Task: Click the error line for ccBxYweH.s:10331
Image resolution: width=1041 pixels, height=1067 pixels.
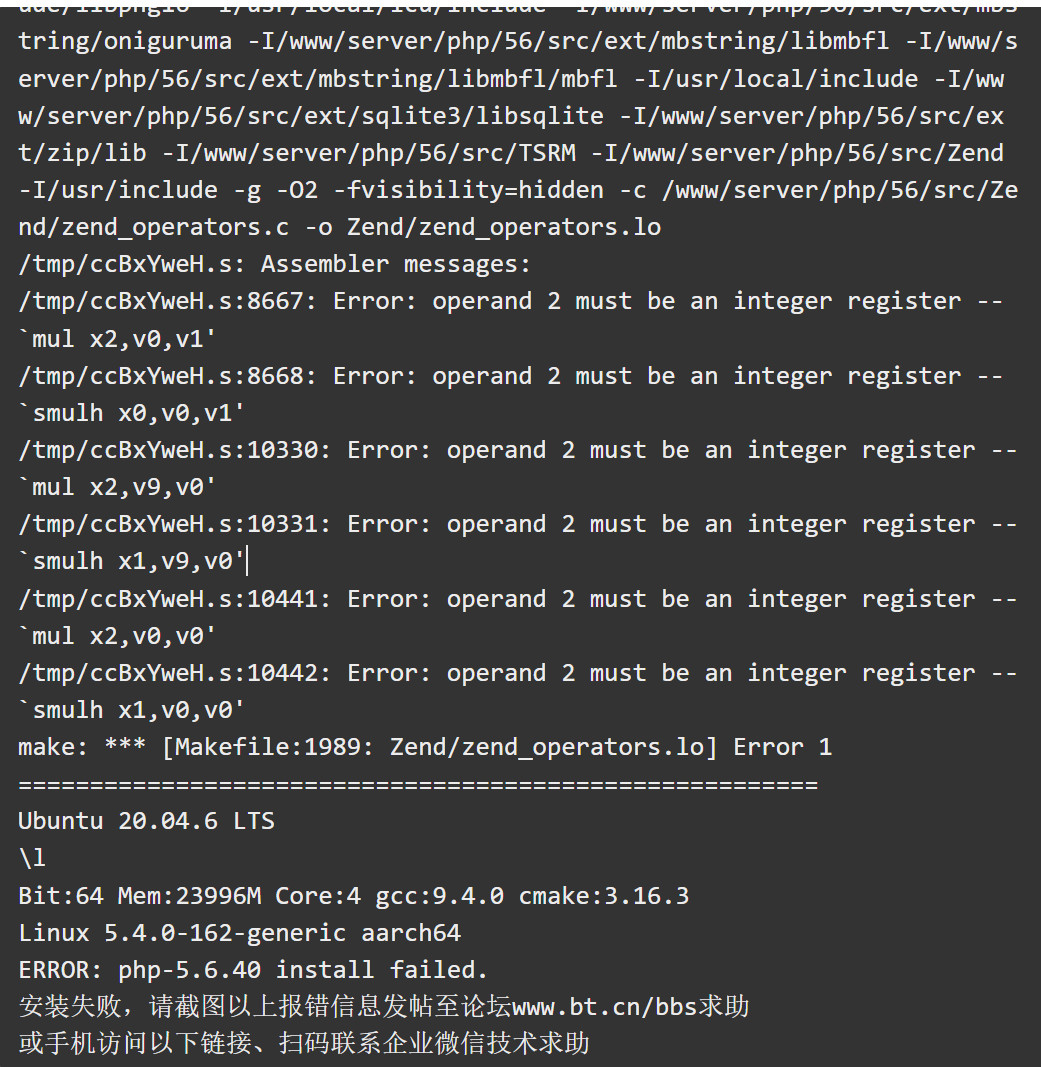Action: [518, 524]
